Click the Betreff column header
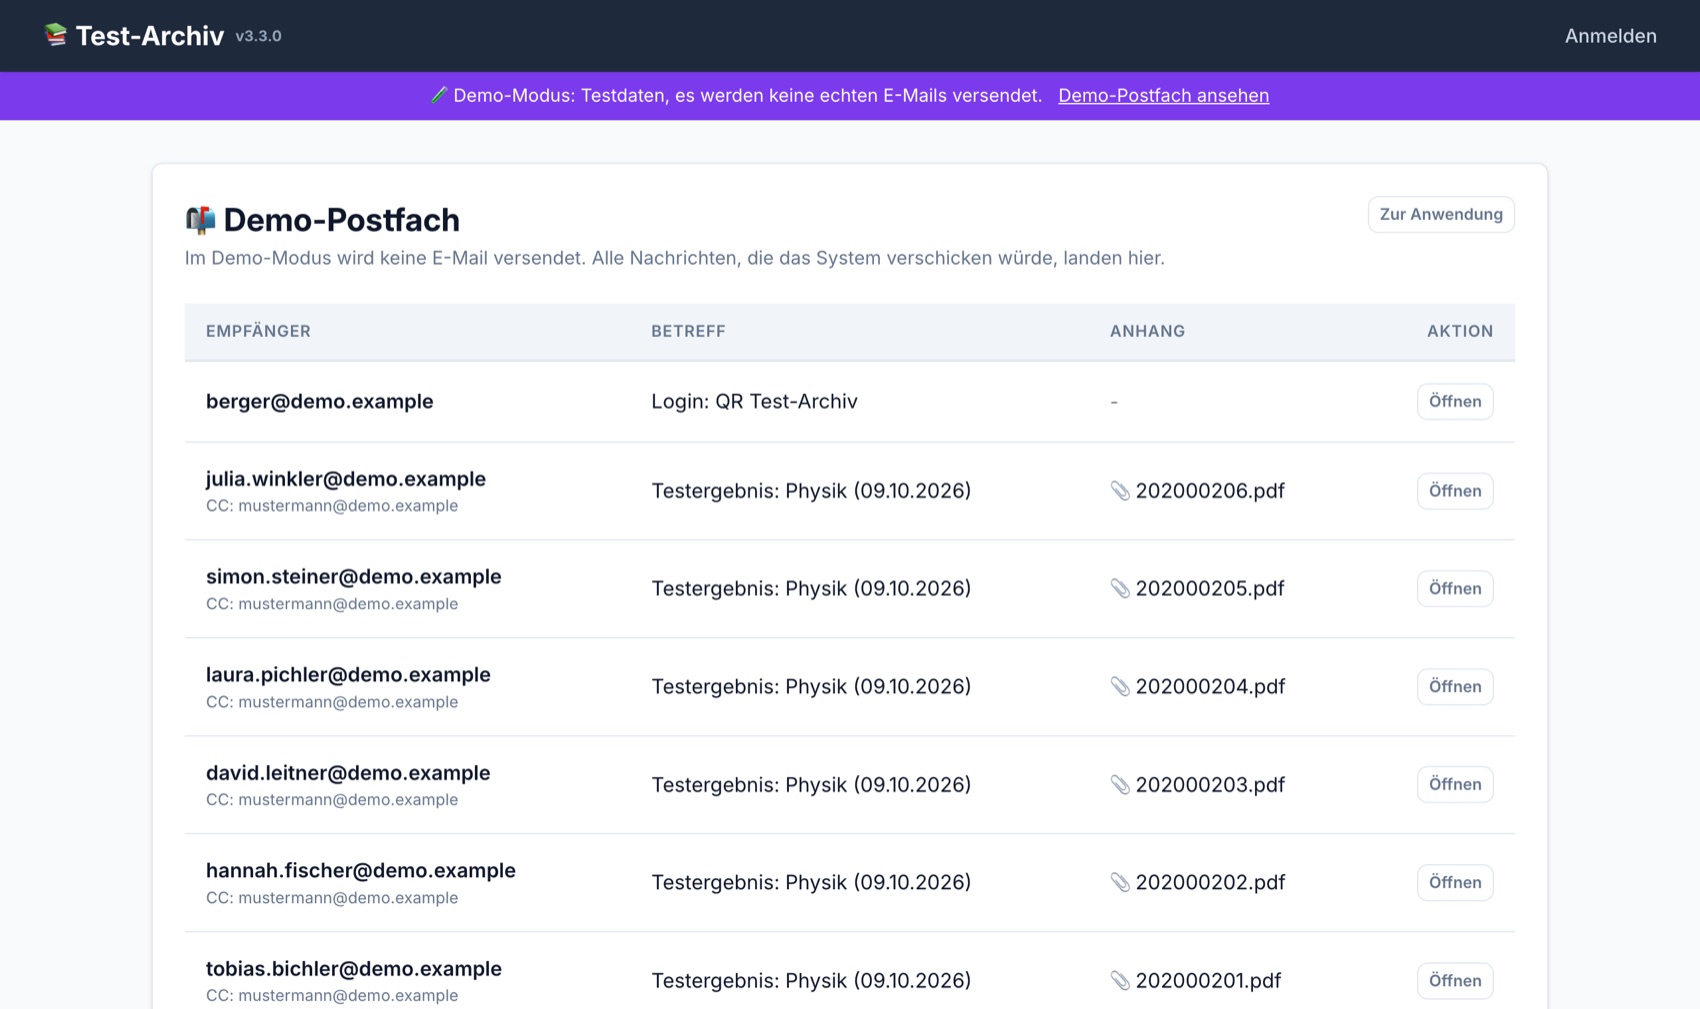The height and width of the screenshot is (1009, 1700). click(688, 331)
